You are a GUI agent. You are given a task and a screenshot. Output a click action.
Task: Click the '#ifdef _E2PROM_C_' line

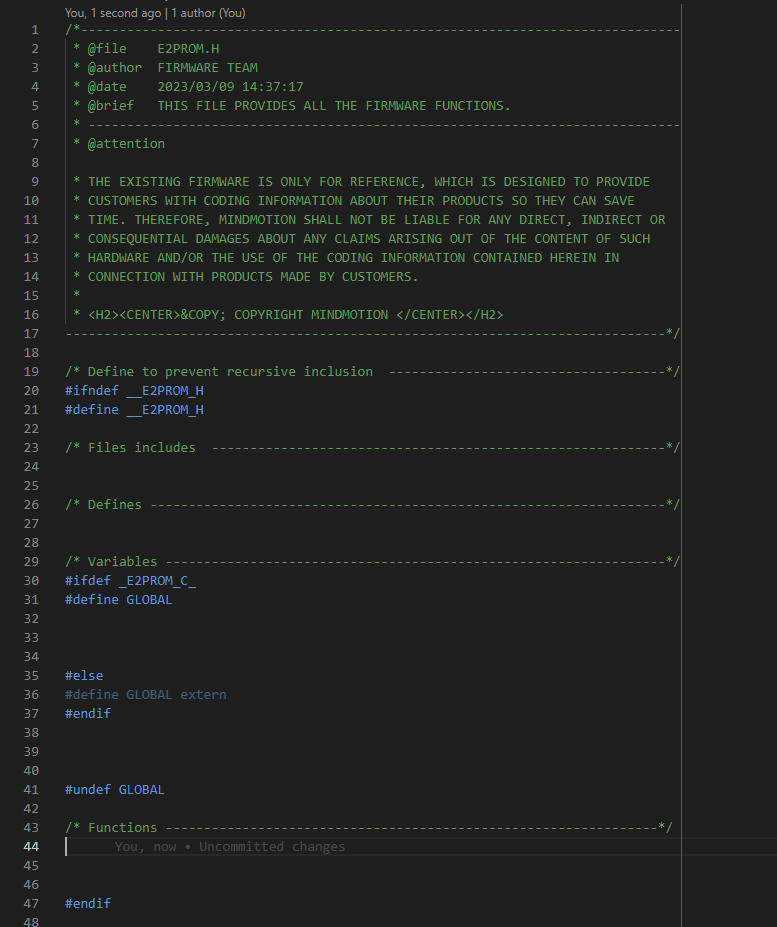[x=131, y=581]
